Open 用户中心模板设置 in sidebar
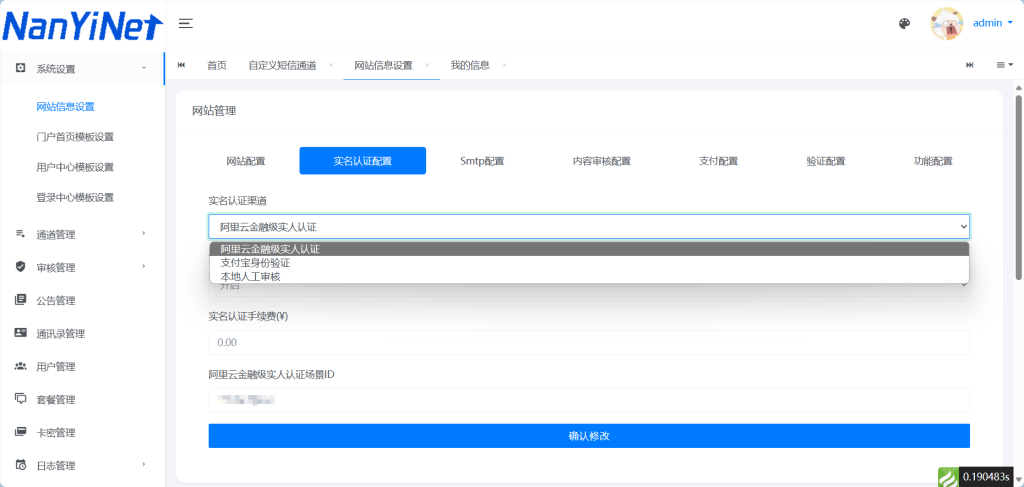 (75, 167)
